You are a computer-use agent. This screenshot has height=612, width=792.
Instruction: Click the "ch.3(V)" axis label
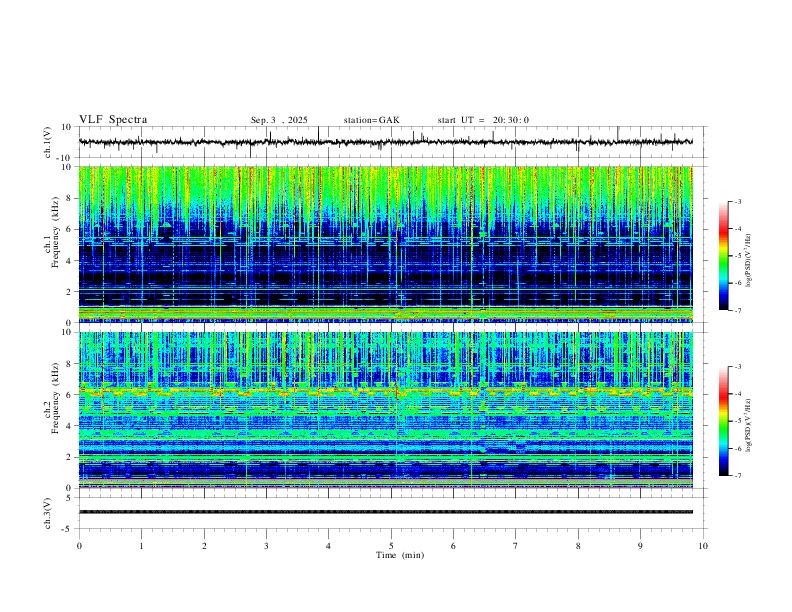pos(48,513)
